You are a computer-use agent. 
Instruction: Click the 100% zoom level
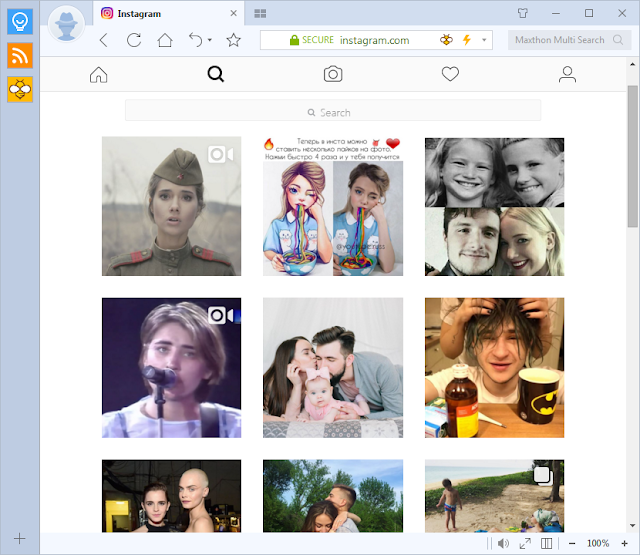[598, 543]
